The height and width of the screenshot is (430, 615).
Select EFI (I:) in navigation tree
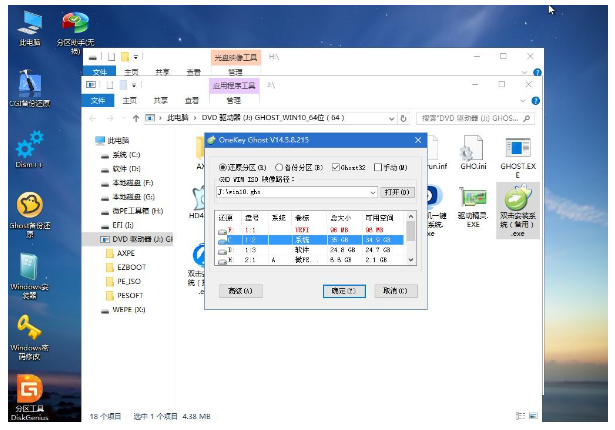pos(117,225)
